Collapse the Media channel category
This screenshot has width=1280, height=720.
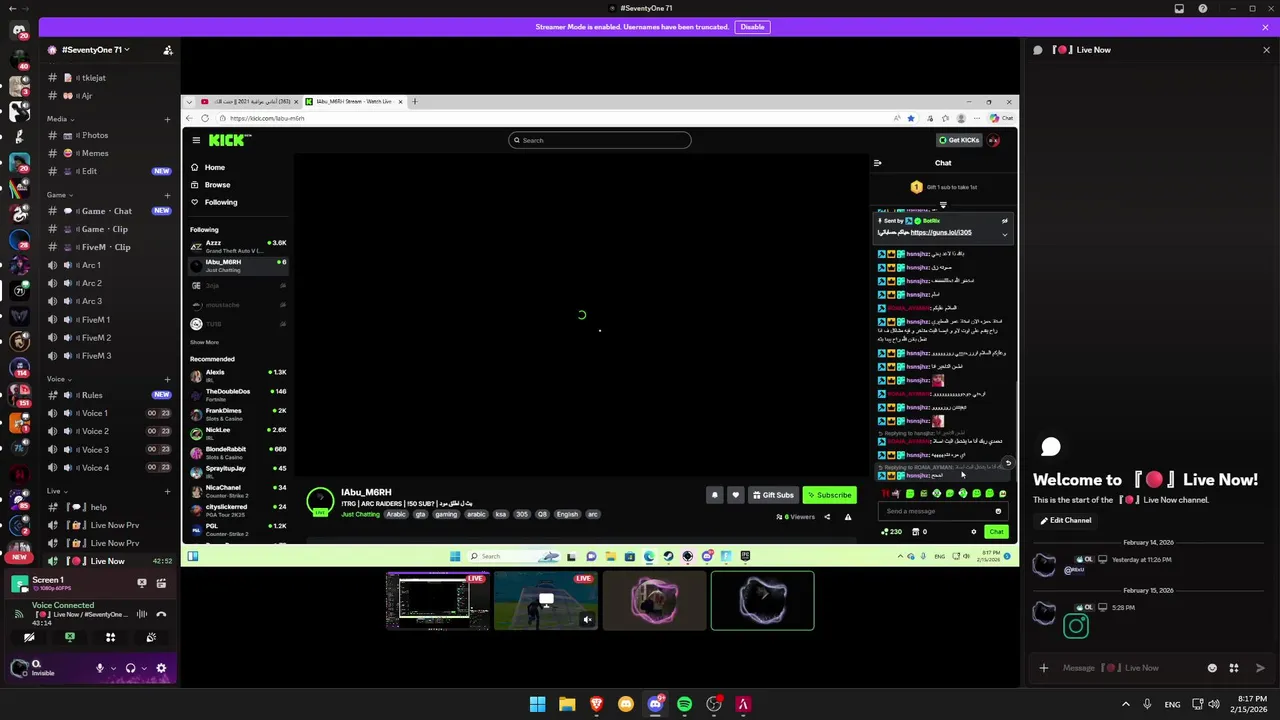click(60, 119)
